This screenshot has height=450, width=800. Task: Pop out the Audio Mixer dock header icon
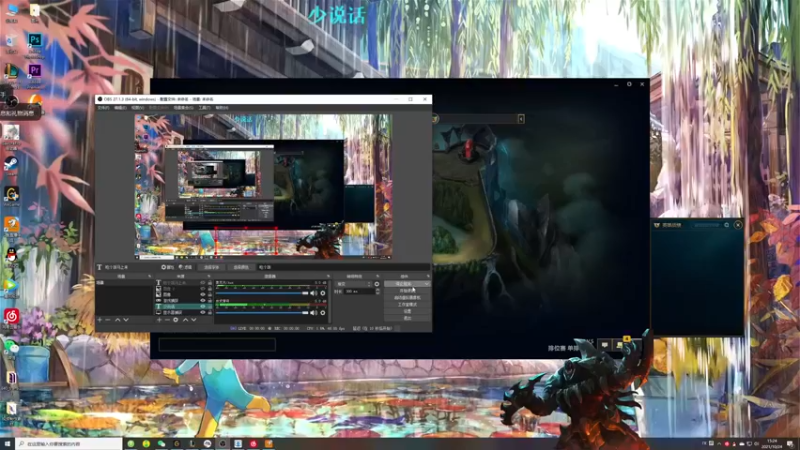(328, 276)
